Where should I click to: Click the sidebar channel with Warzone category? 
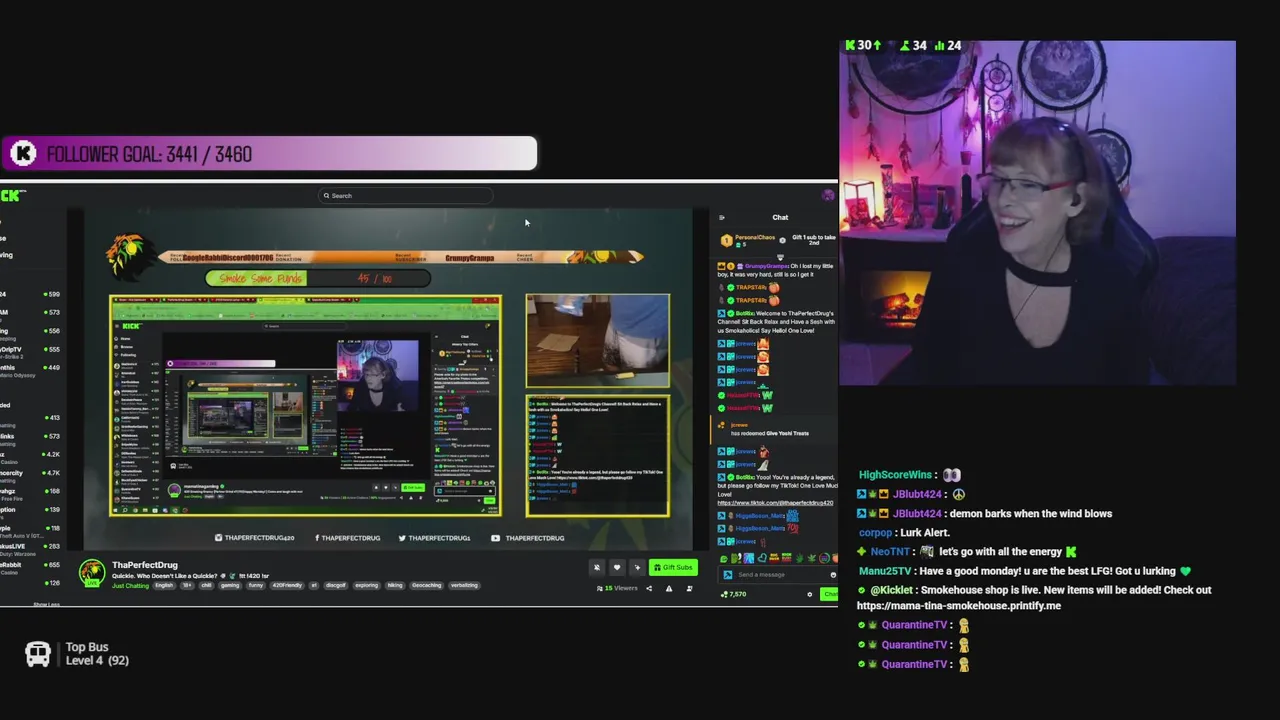coord(30,550)
